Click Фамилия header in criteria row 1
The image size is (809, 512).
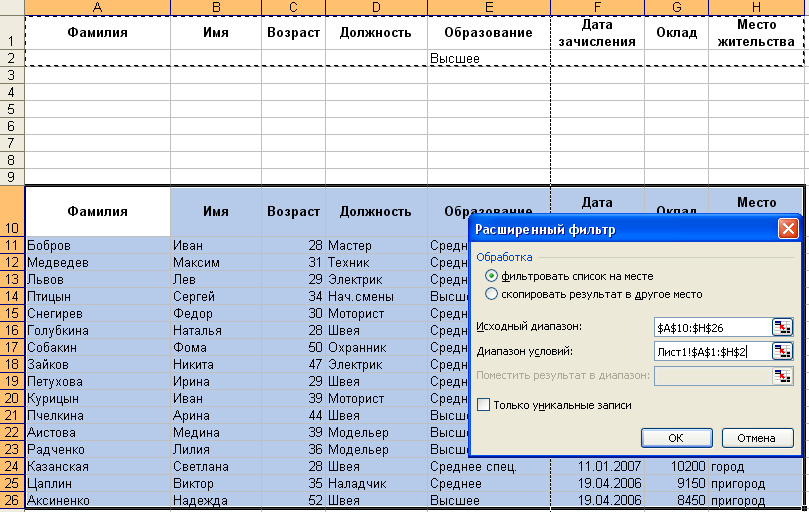click(x=97, y=33)
